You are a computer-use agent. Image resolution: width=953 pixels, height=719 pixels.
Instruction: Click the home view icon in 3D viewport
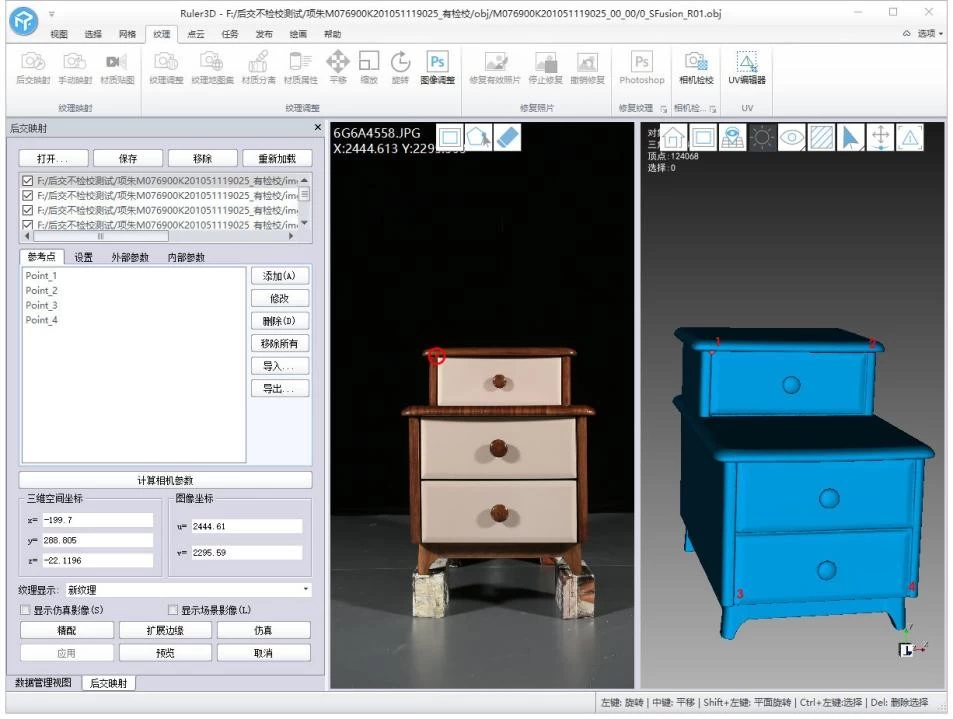click(673, 138)
